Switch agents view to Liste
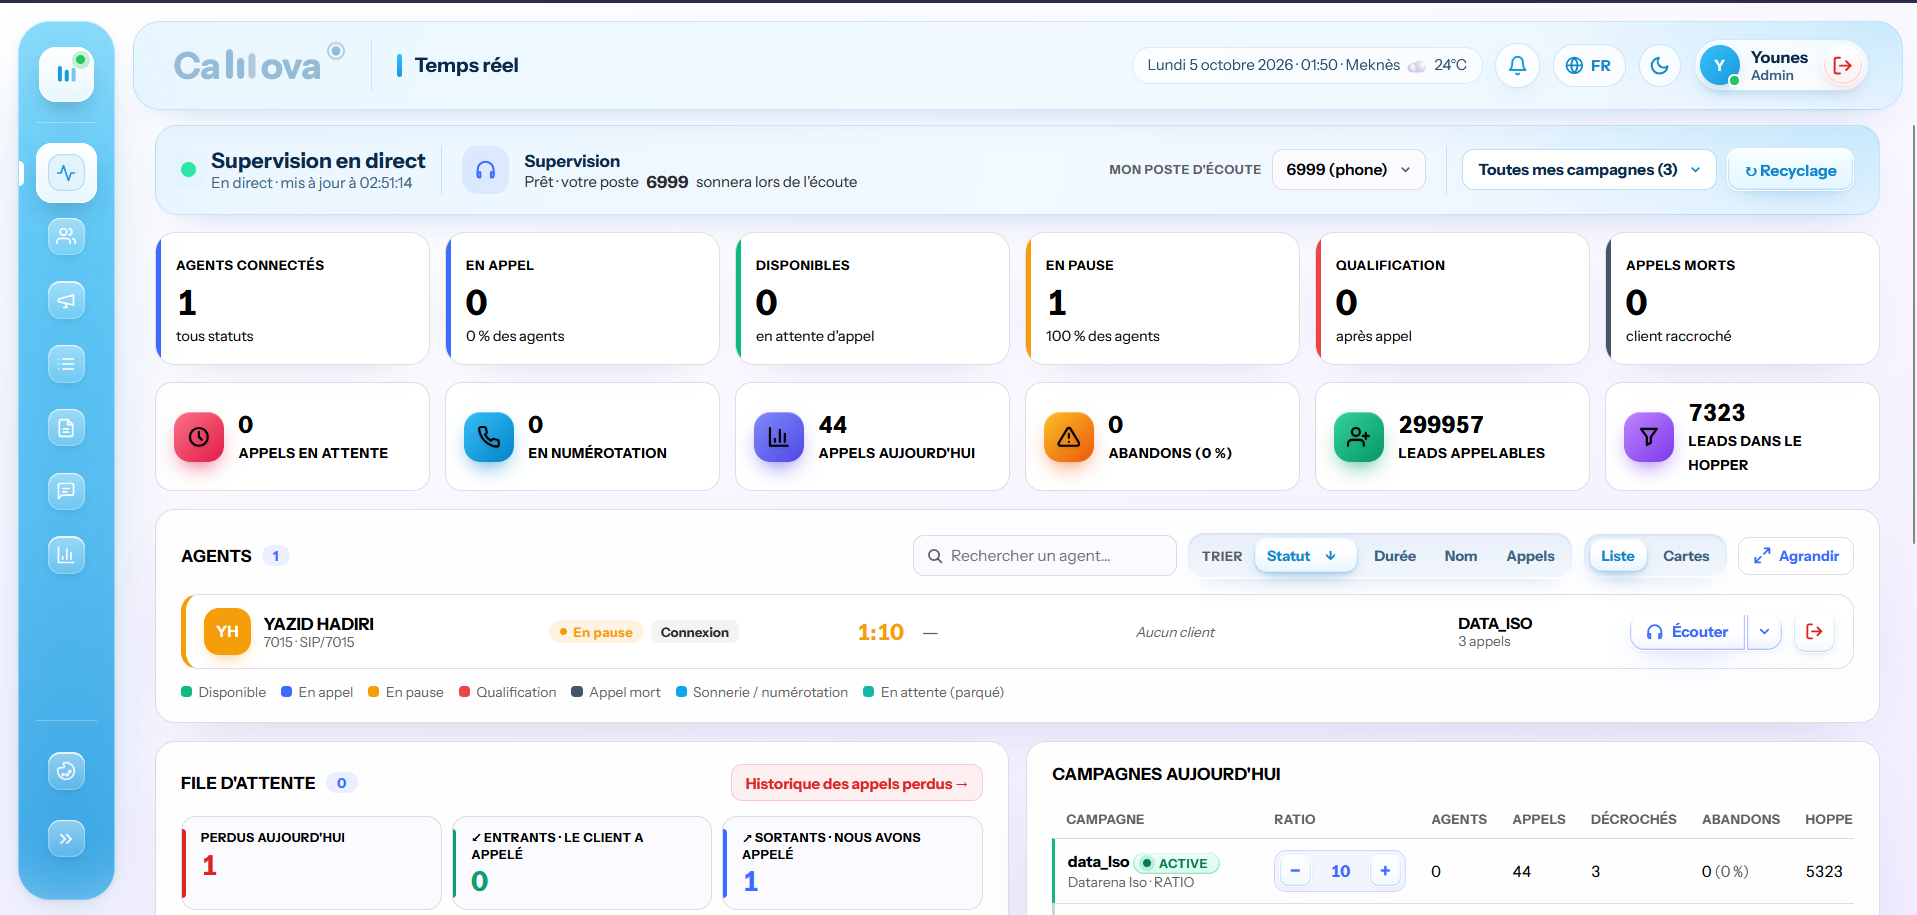 pyautogui.click(x=1617, y=556)
